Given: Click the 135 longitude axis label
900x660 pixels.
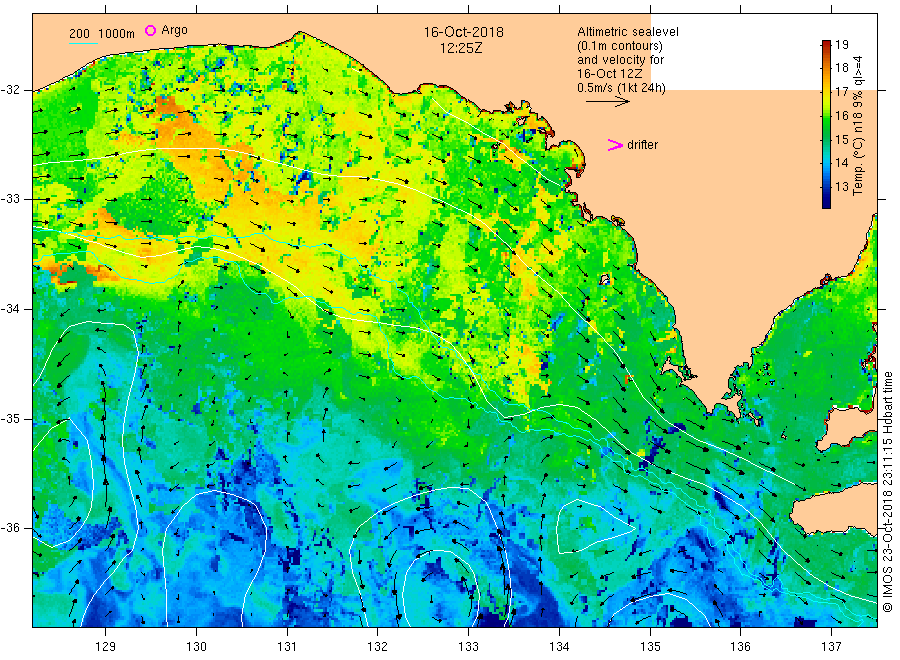Looking at the screenshot, I should [x=650, y=646].
